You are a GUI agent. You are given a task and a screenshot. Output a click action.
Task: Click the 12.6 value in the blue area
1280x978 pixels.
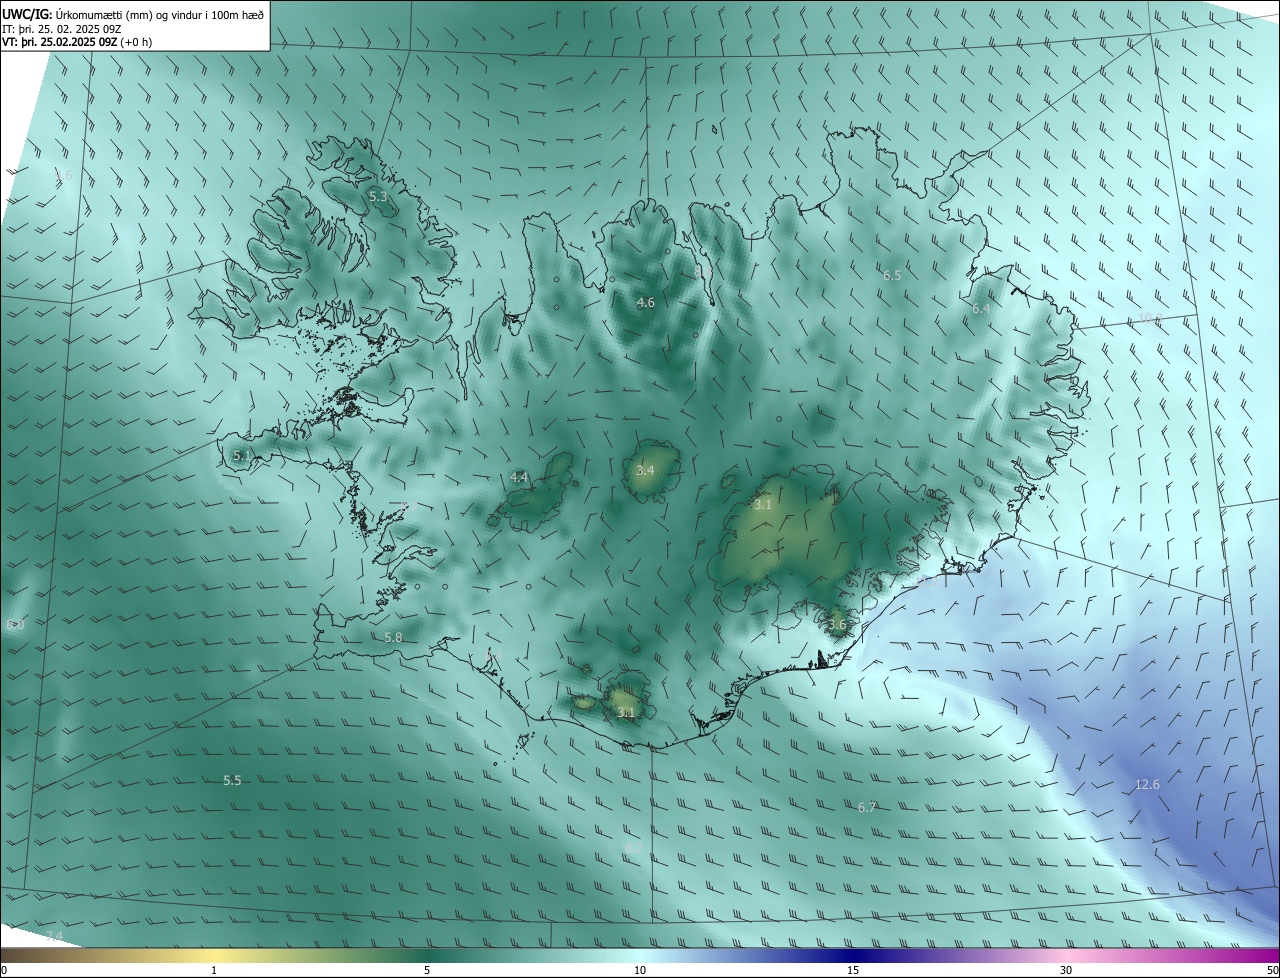[x=1147, y=784]
